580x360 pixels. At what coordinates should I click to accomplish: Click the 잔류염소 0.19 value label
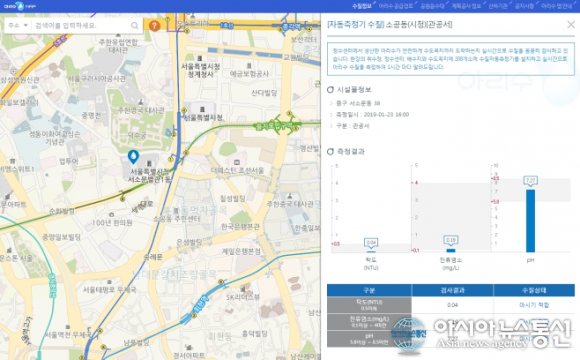[x=451, y=240]
